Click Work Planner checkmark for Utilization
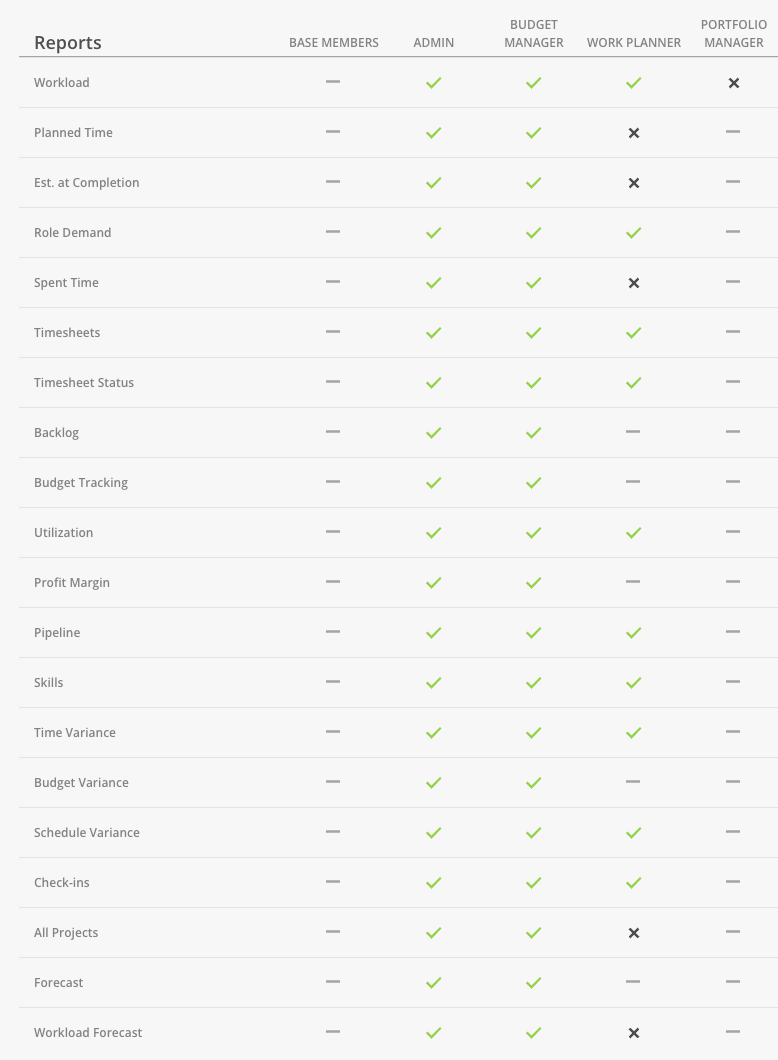This screenshot has height=1060, width=778. (x=633, y=533)
